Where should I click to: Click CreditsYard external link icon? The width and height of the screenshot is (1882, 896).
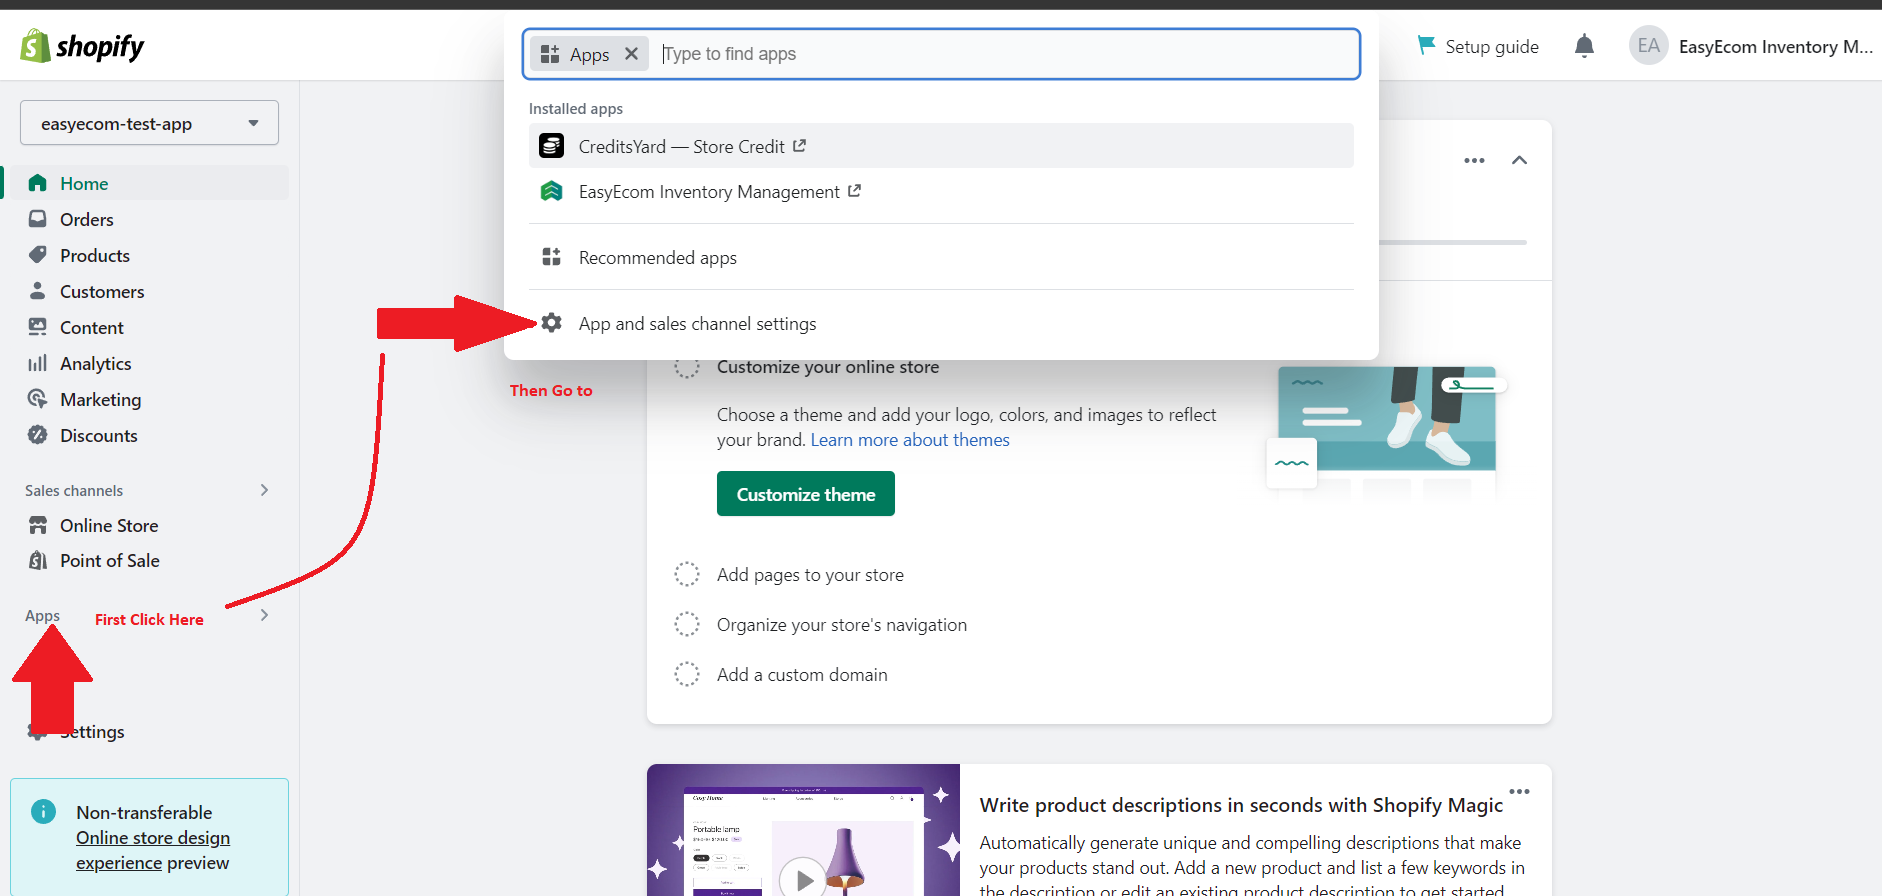tap(799, 146)
